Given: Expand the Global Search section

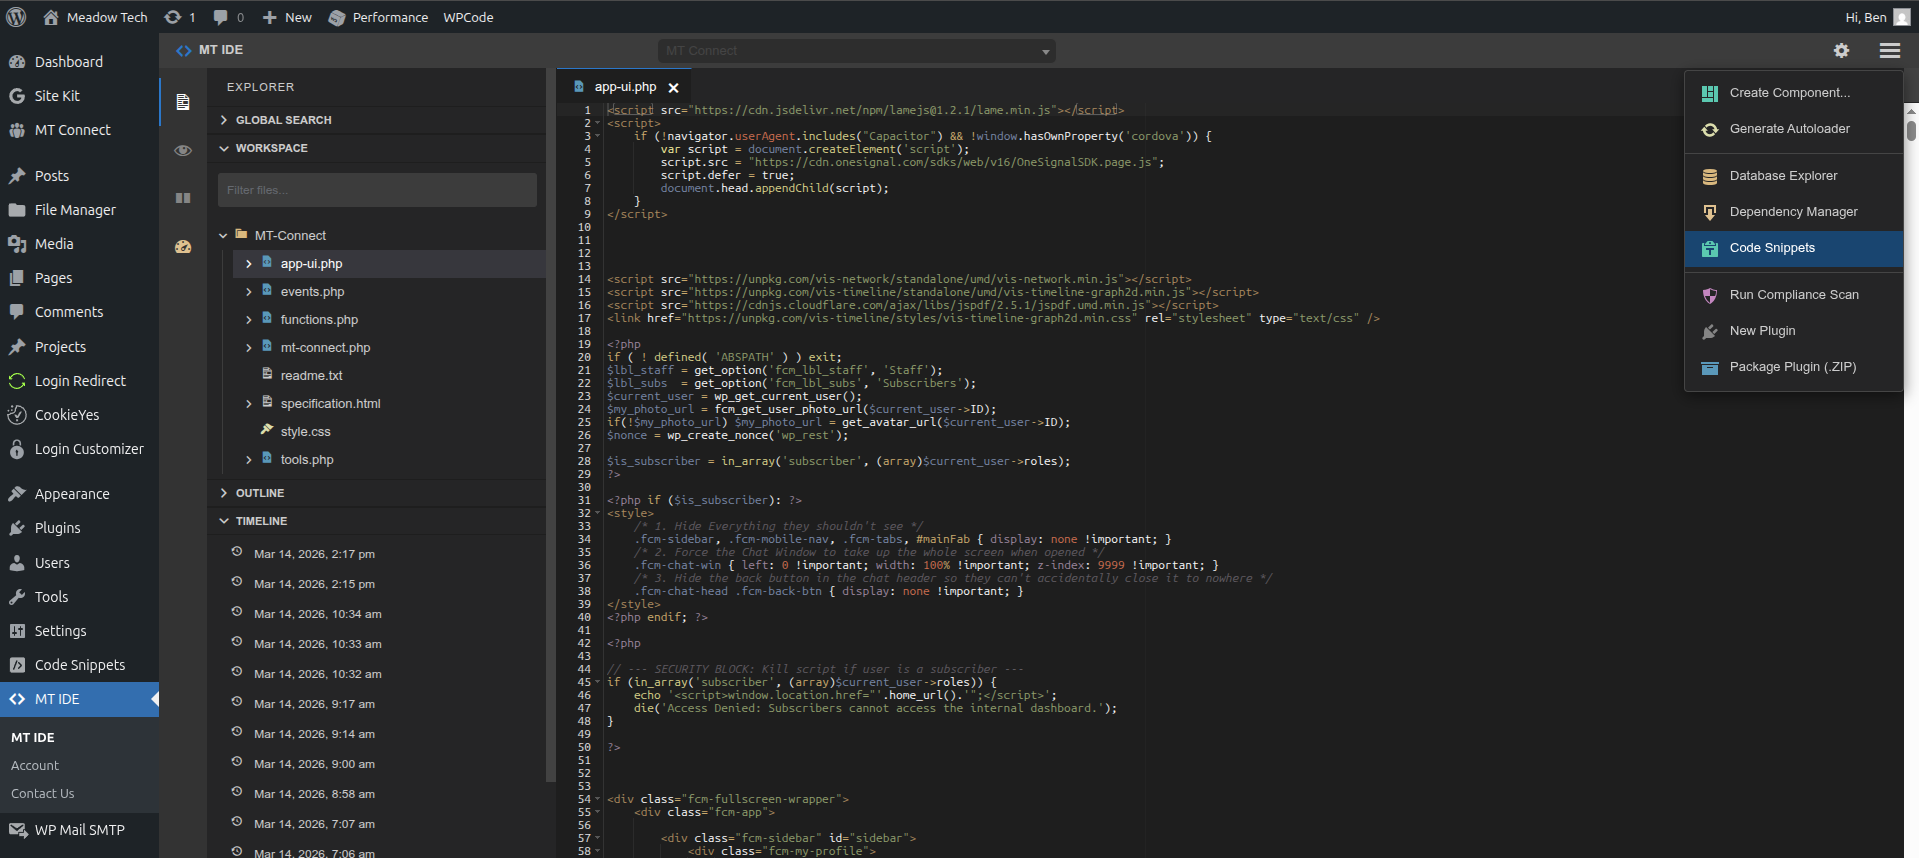Looking at the screenshot, I should click(376, 120).
